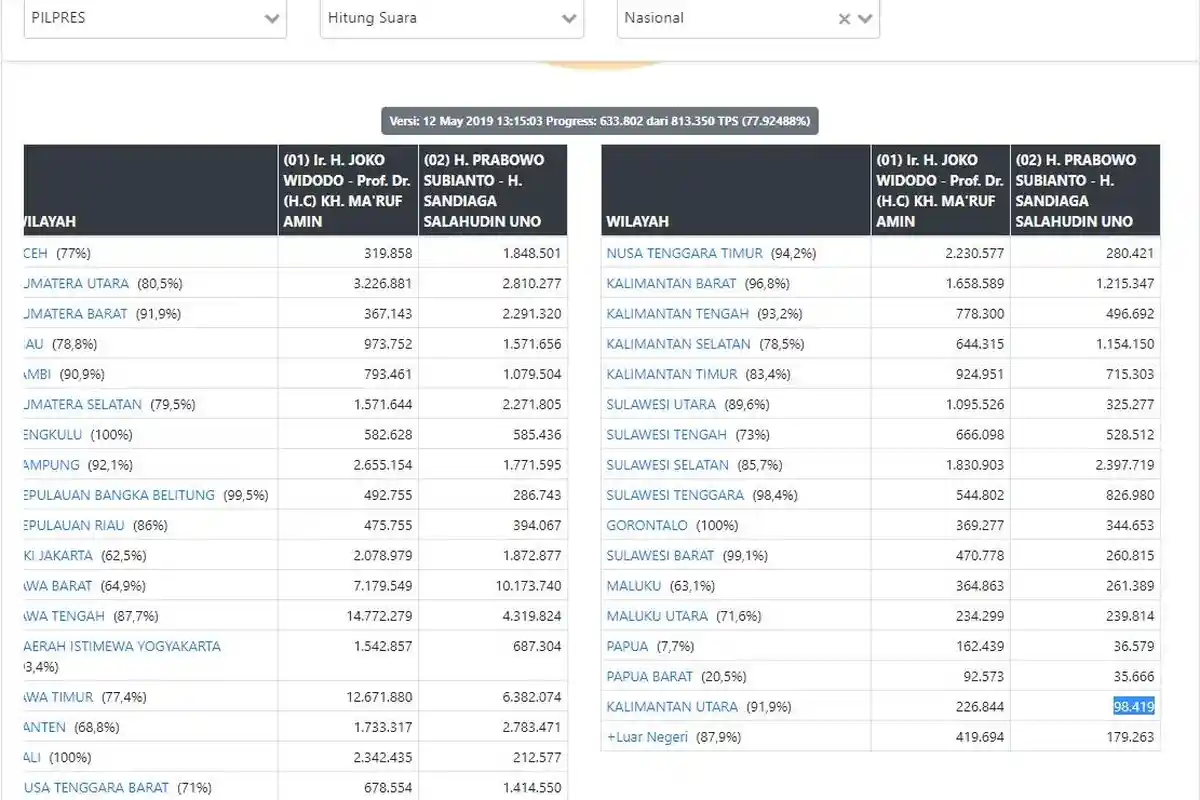Click the KALIMANTAN BARAT link
1200x800 pixels.
[671, 284]
